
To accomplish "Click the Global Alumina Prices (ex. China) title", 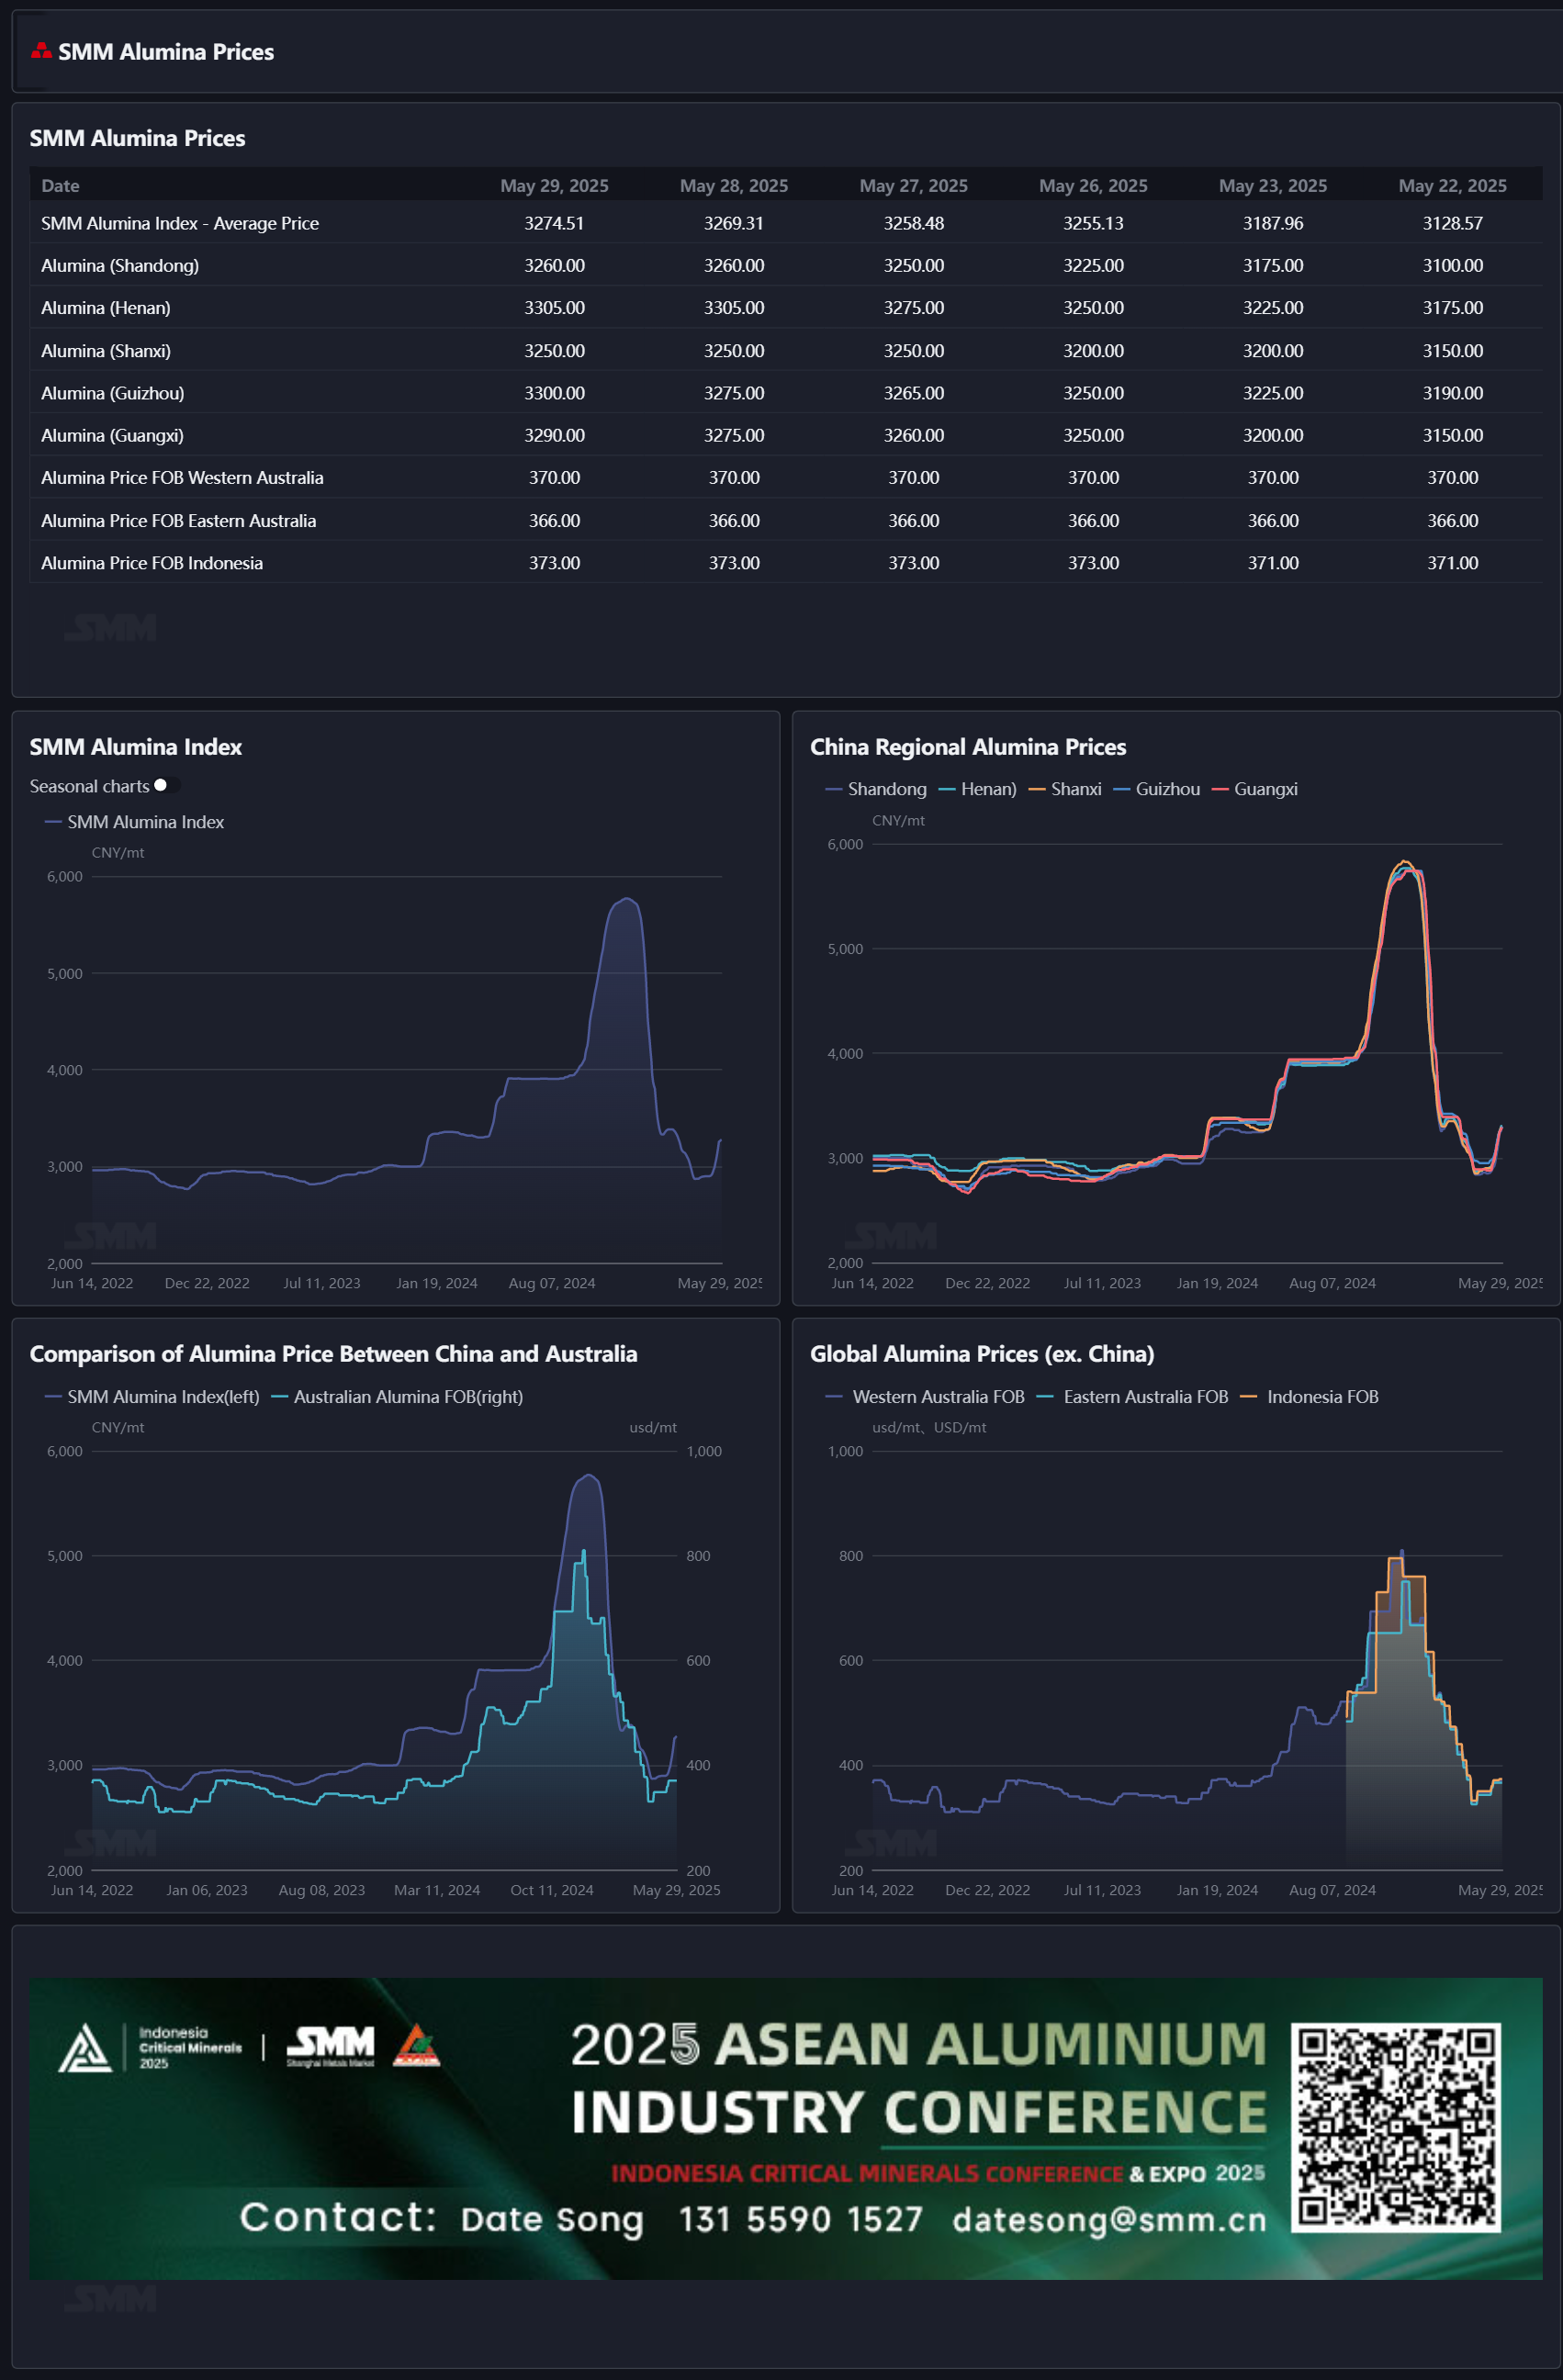I will 982,1354.
